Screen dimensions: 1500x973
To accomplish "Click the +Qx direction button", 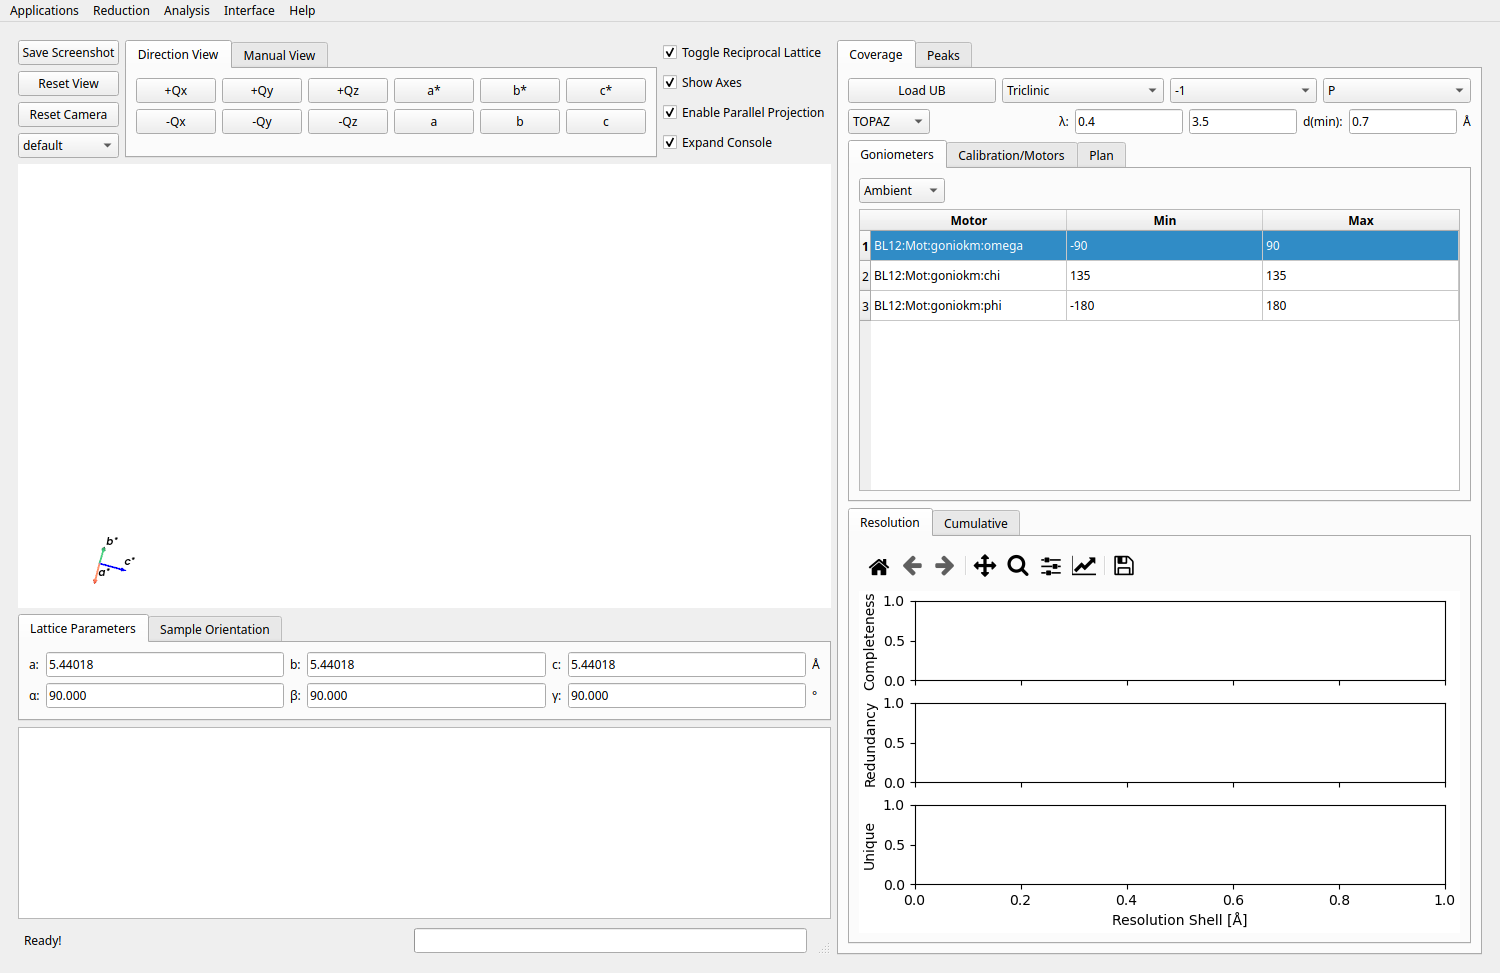I will coord(176,91).
